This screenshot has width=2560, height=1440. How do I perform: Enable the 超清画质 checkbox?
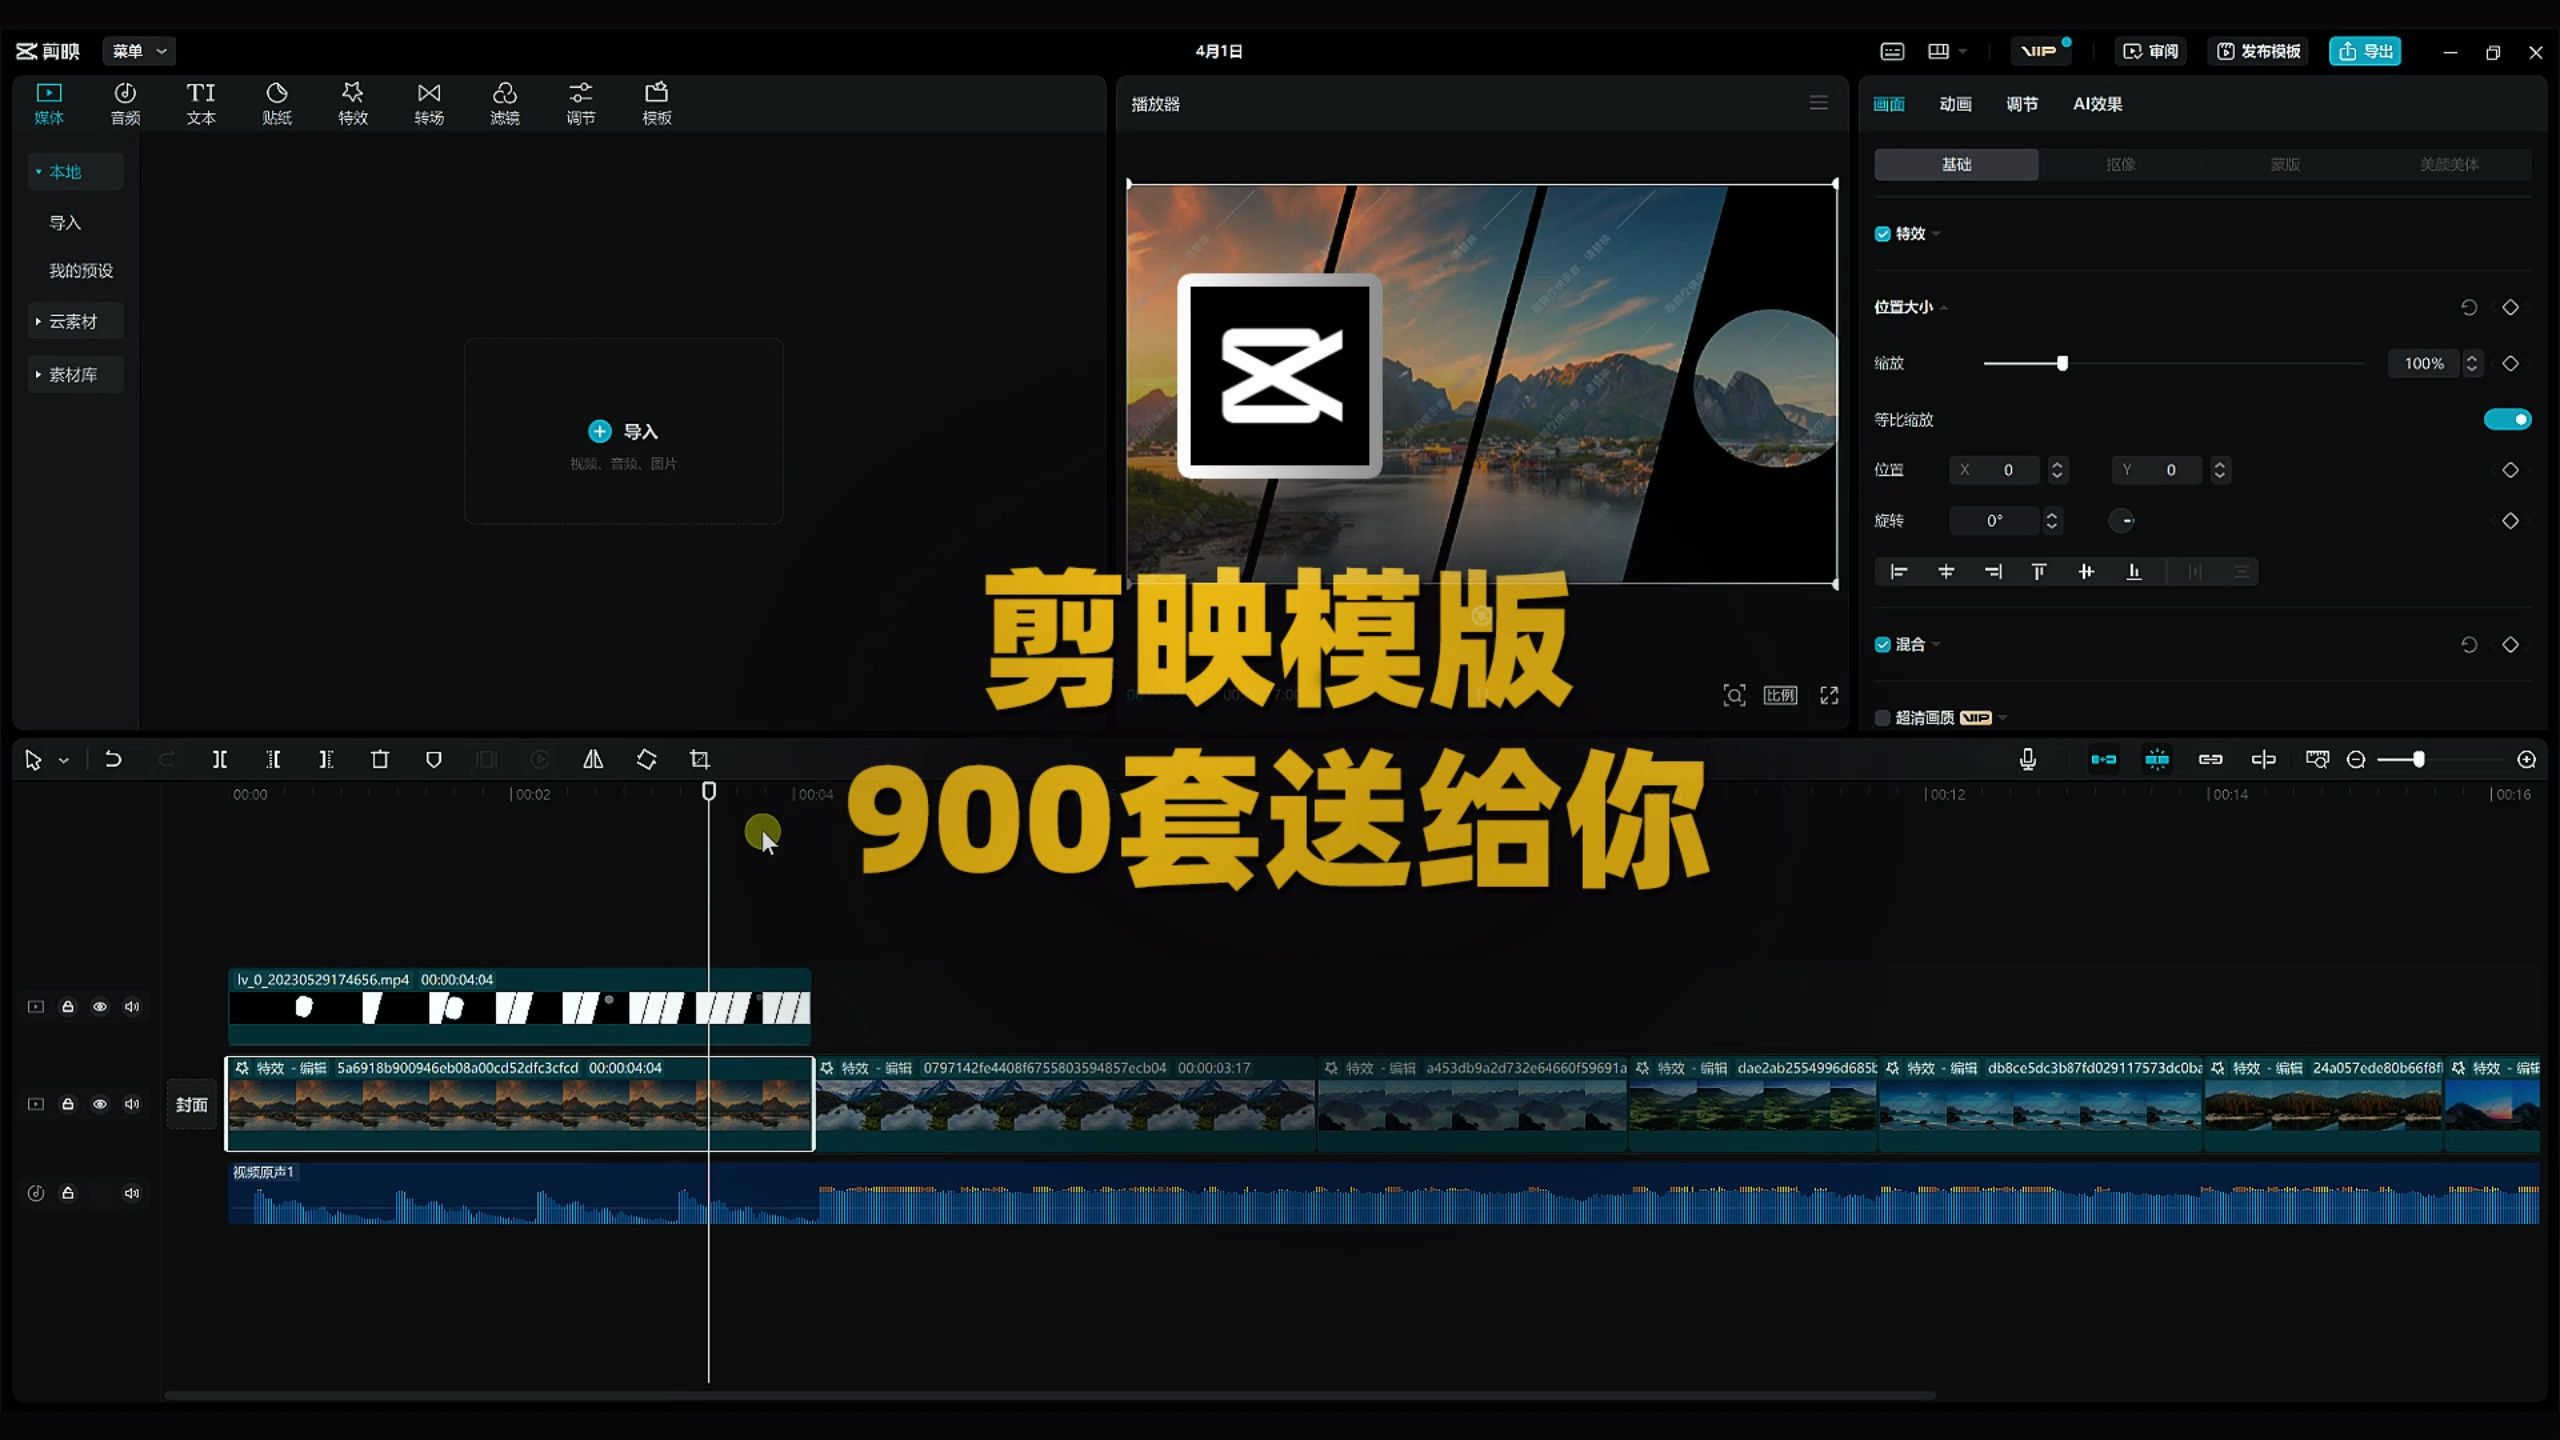1883,718
